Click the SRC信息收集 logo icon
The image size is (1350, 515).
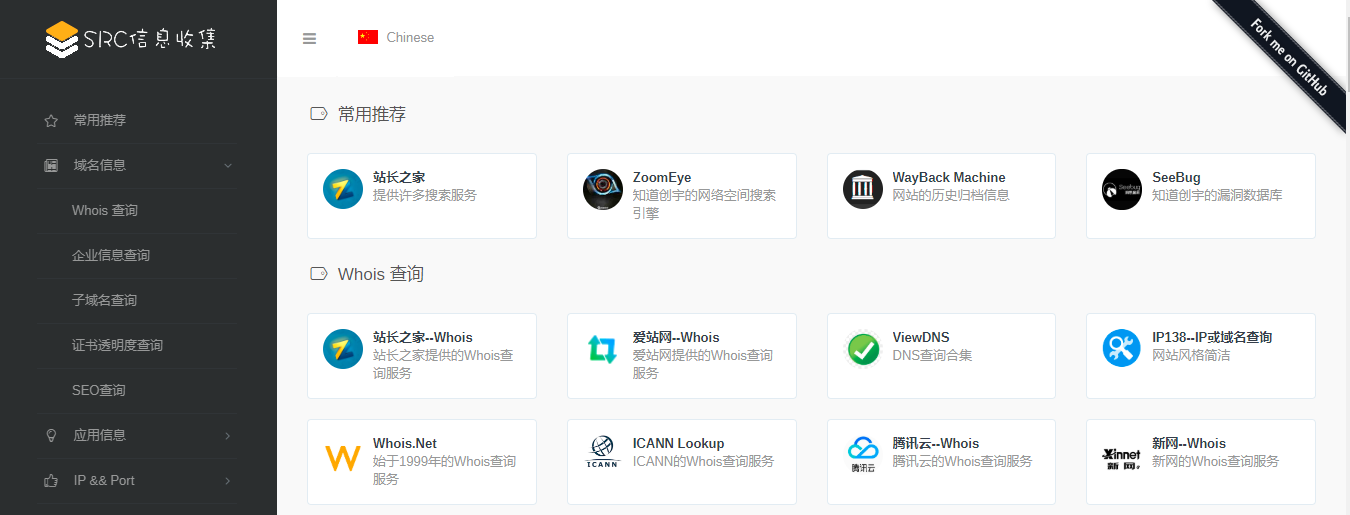click(x=62, y=39)
